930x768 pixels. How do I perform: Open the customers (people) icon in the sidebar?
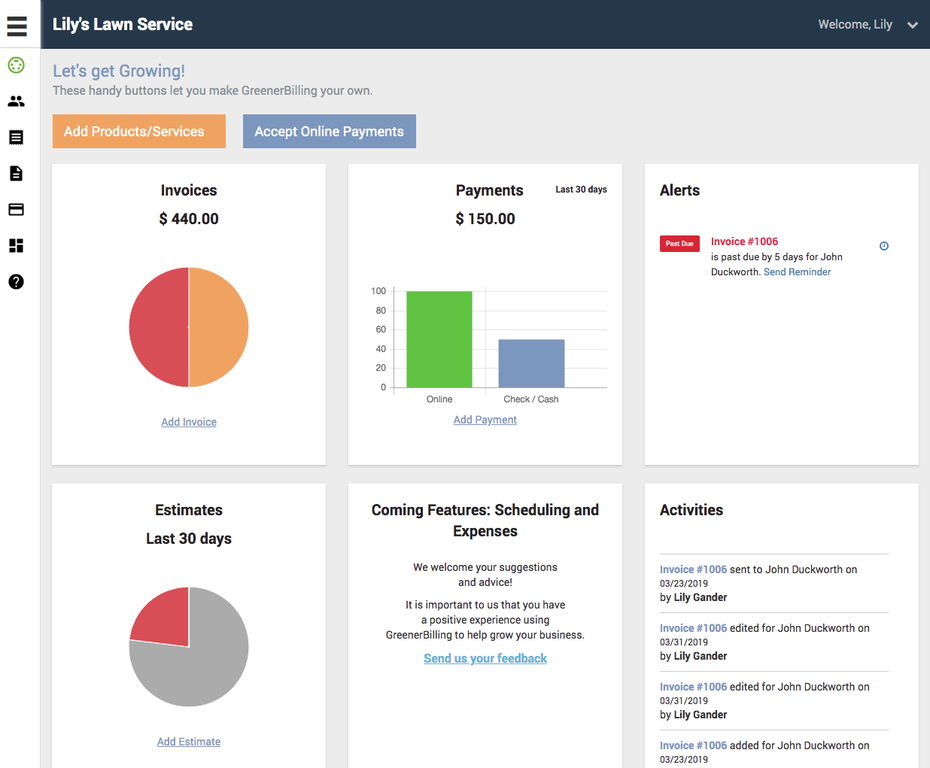[x=16, y=101]
